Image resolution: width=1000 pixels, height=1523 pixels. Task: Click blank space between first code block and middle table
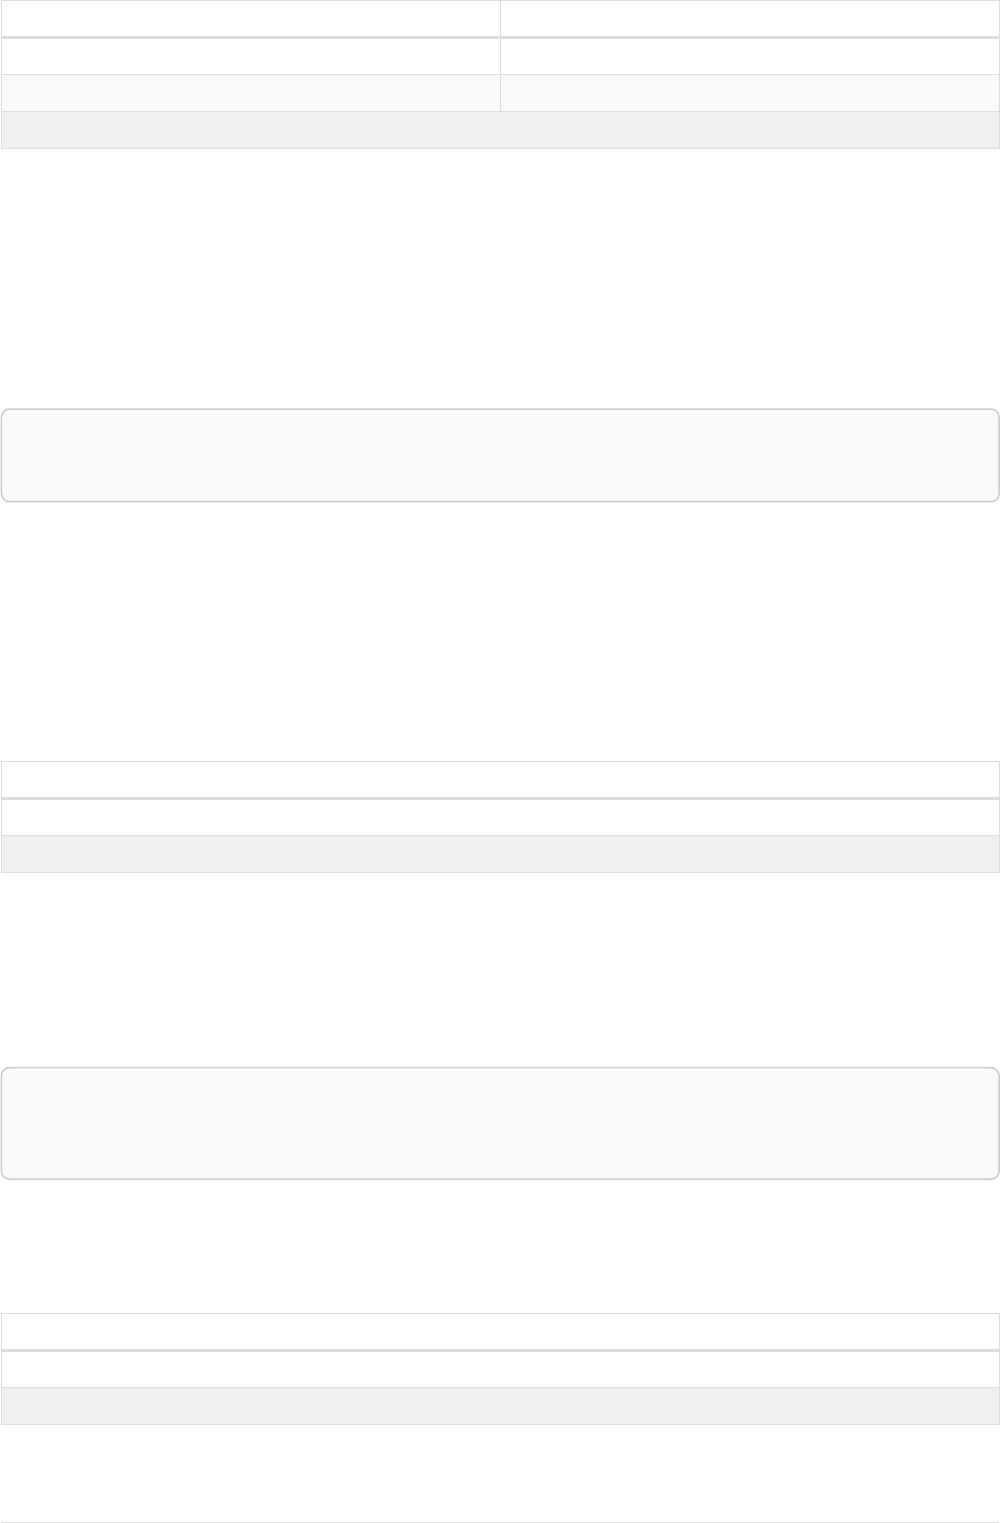tap(500, 630)
